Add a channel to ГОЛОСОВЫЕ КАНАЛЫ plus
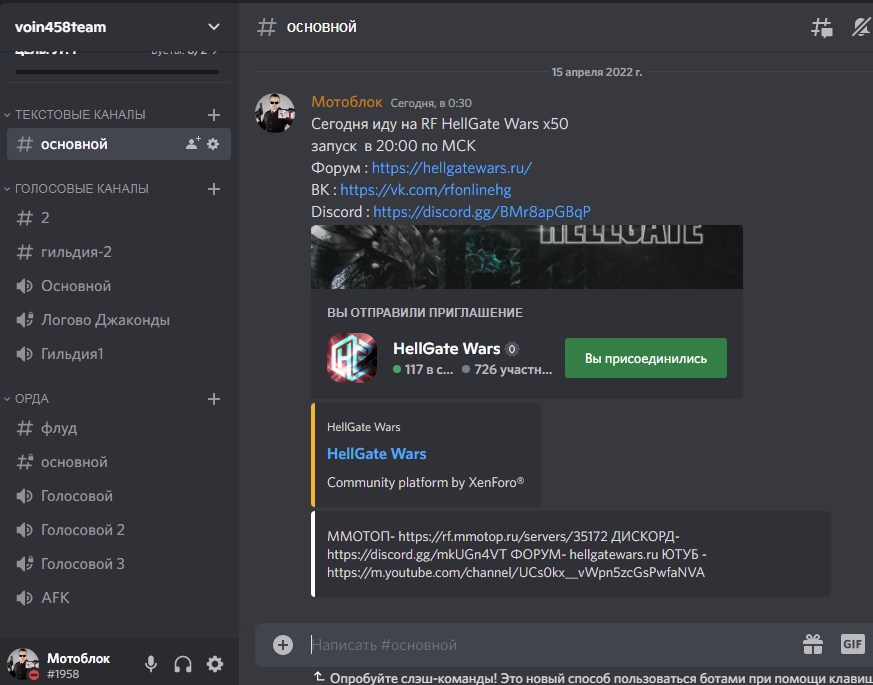The height and width of the screenshot is (685, 873). tap(214, 189)
